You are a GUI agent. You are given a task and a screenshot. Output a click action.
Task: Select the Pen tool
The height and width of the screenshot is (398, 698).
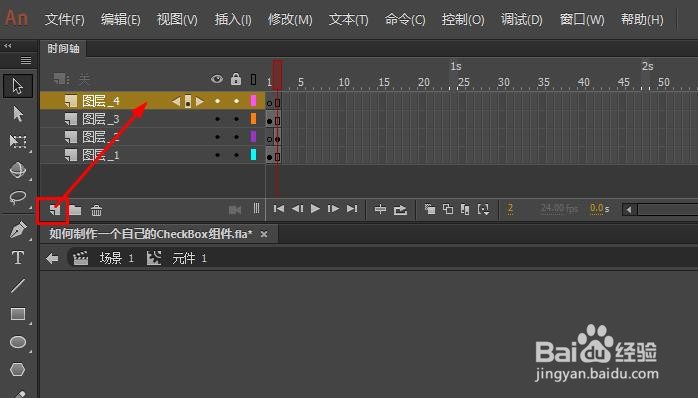click(x=18, y=230)
